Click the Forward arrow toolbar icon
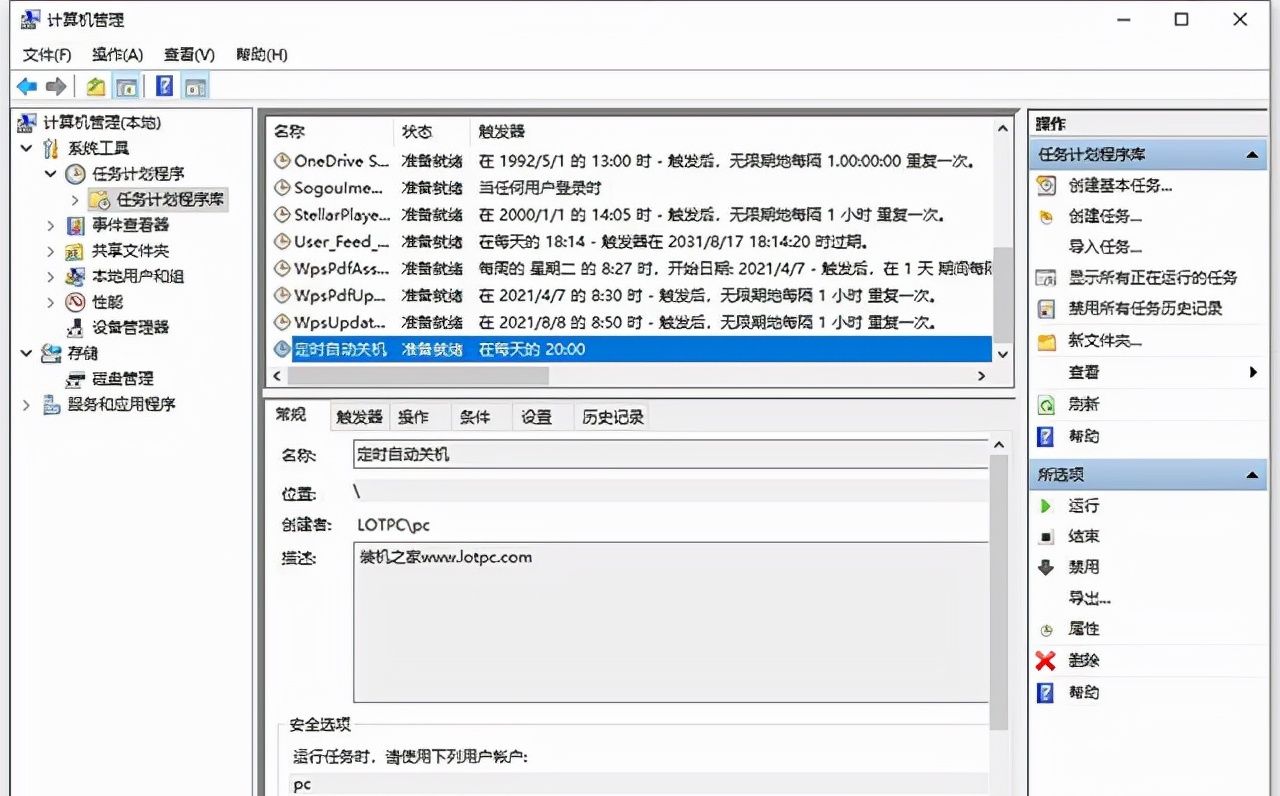 pos(56,87)
